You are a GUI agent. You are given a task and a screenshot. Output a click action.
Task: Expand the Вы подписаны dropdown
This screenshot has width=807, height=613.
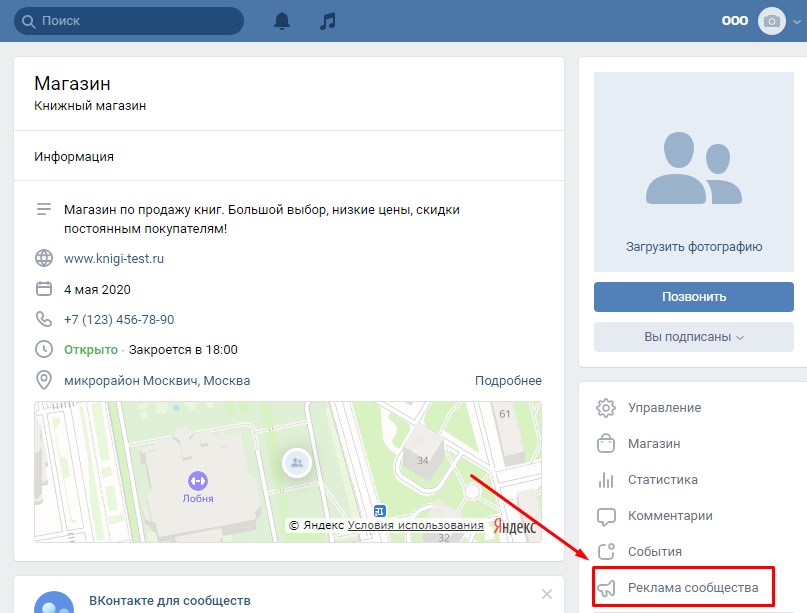694,337
